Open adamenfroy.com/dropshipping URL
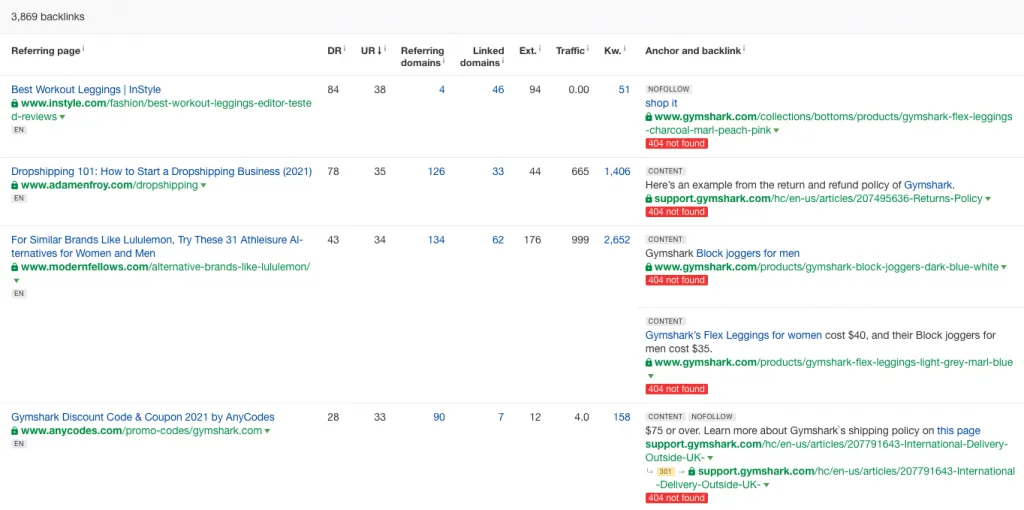The image size is (1024, 510). [109, 185]
